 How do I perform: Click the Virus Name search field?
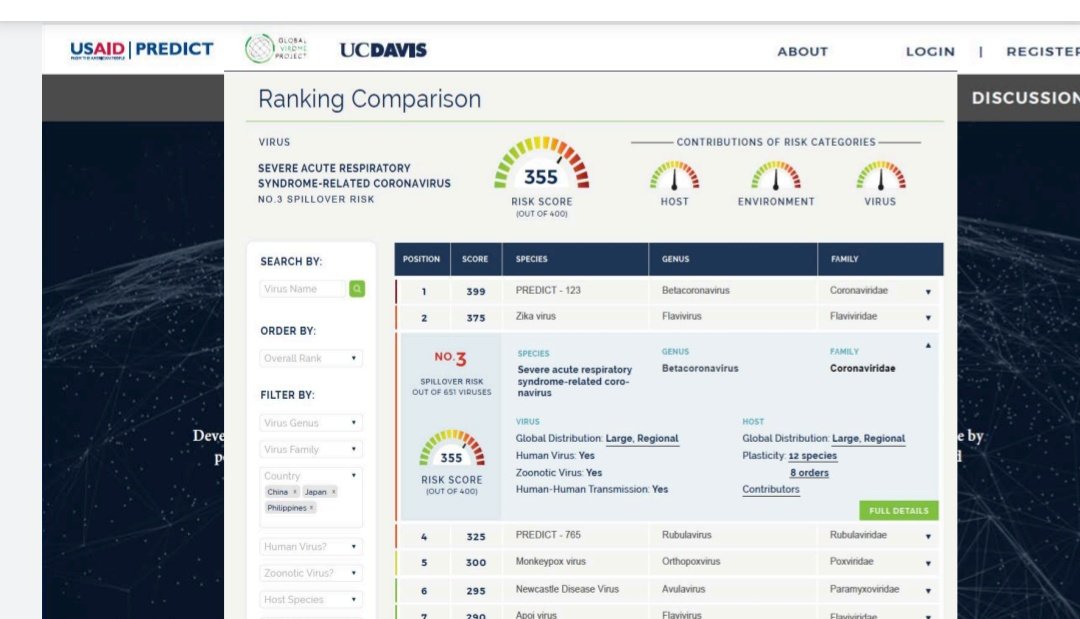click(303, 289)
